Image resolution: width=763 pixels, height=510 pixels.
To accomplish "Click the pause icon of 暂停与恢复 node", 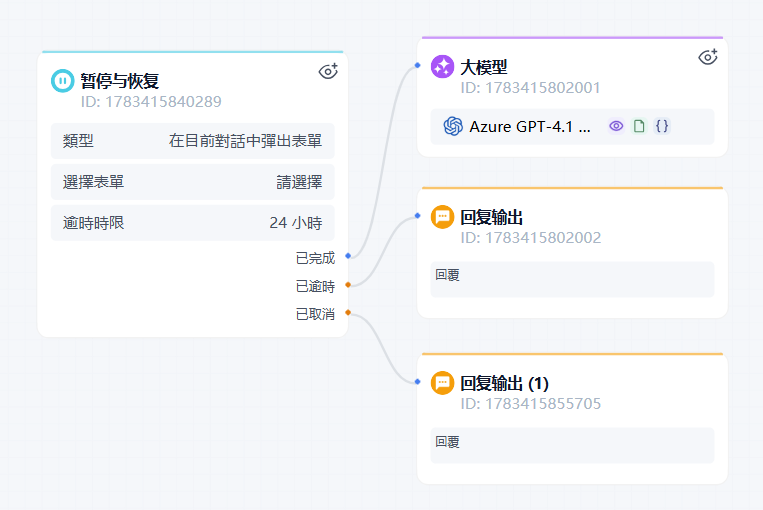I will pyautogui.click(x=63, y=81).
